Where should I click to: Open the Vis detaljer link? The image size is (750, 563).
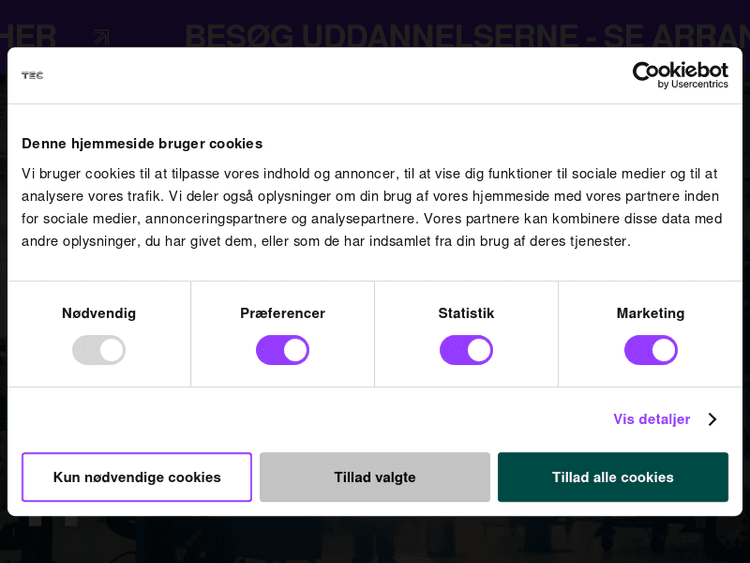click(x=652, y=419)
